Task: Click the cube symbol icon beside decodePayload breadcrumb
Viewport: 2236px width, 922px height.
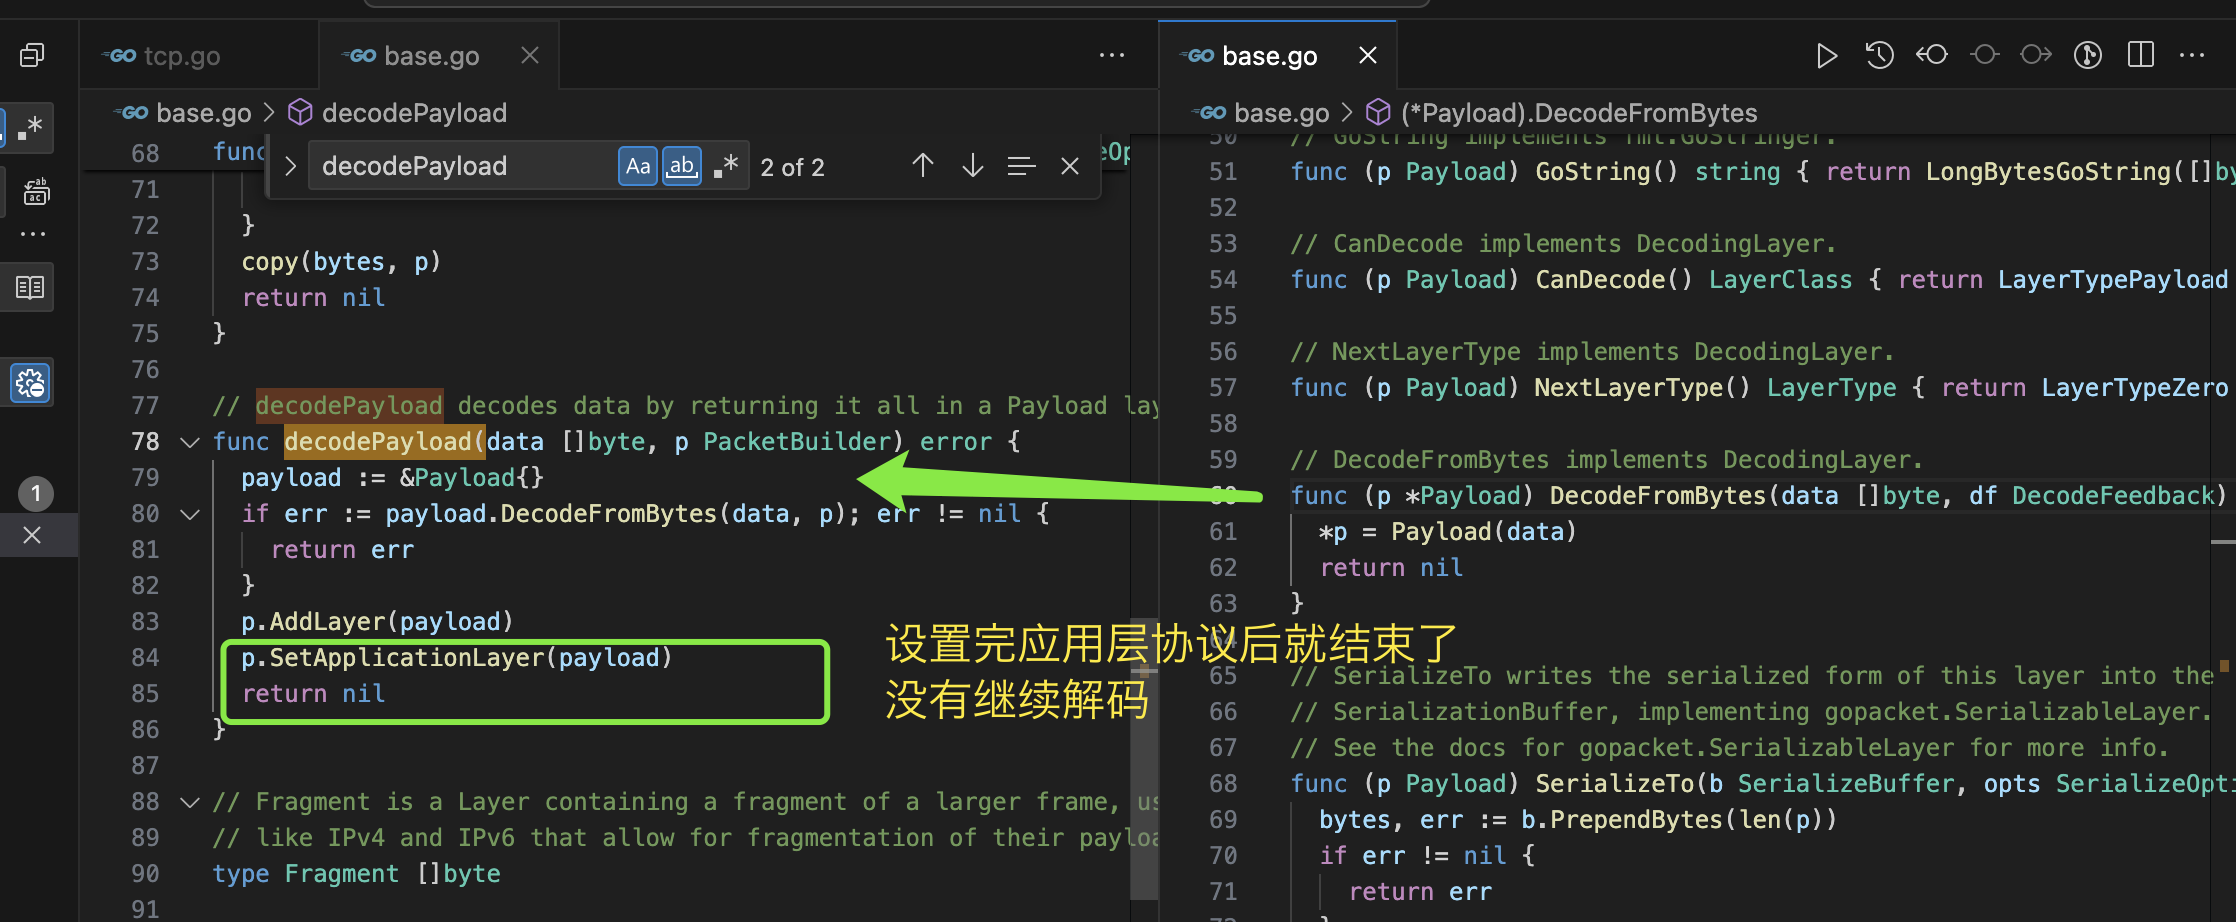Action: pos(300,113)
